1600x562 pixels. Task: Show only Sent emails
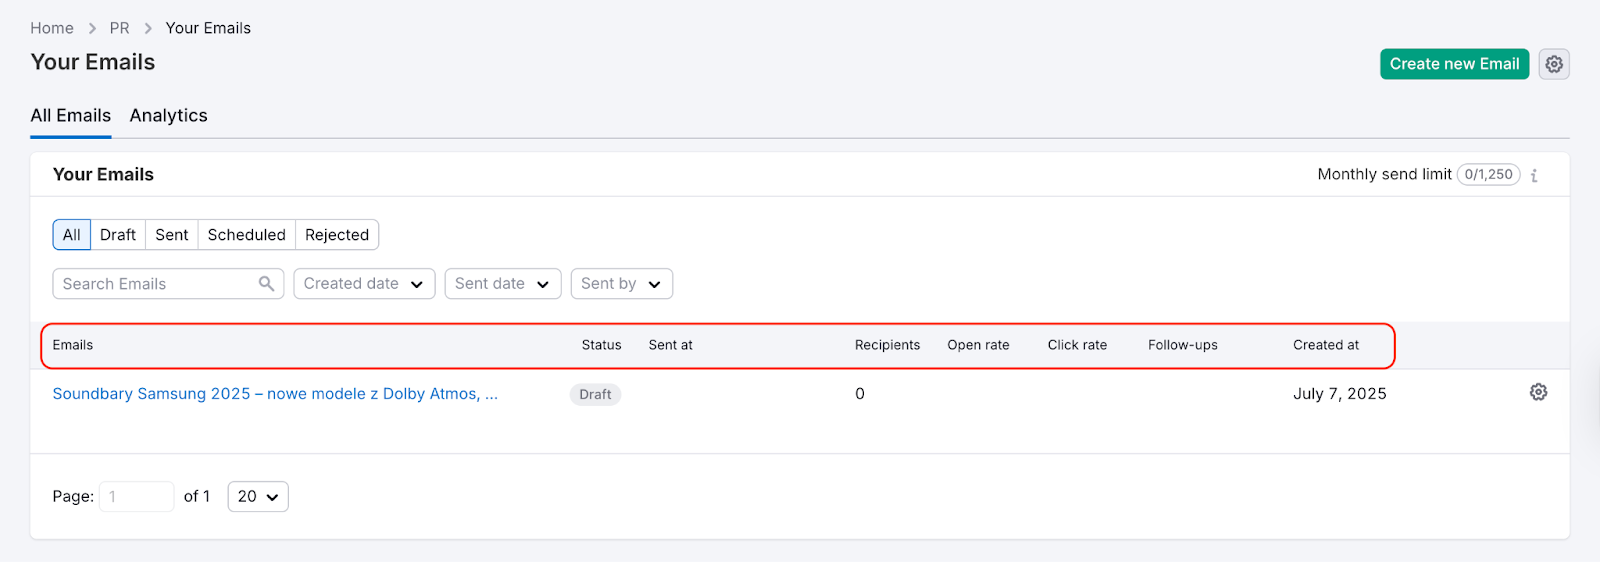(x=172, y=235)
